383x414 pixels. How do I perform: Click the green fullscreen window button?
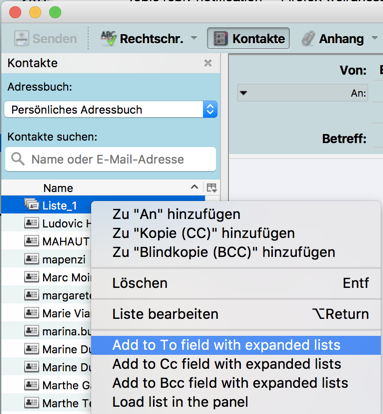coord(55,12)
